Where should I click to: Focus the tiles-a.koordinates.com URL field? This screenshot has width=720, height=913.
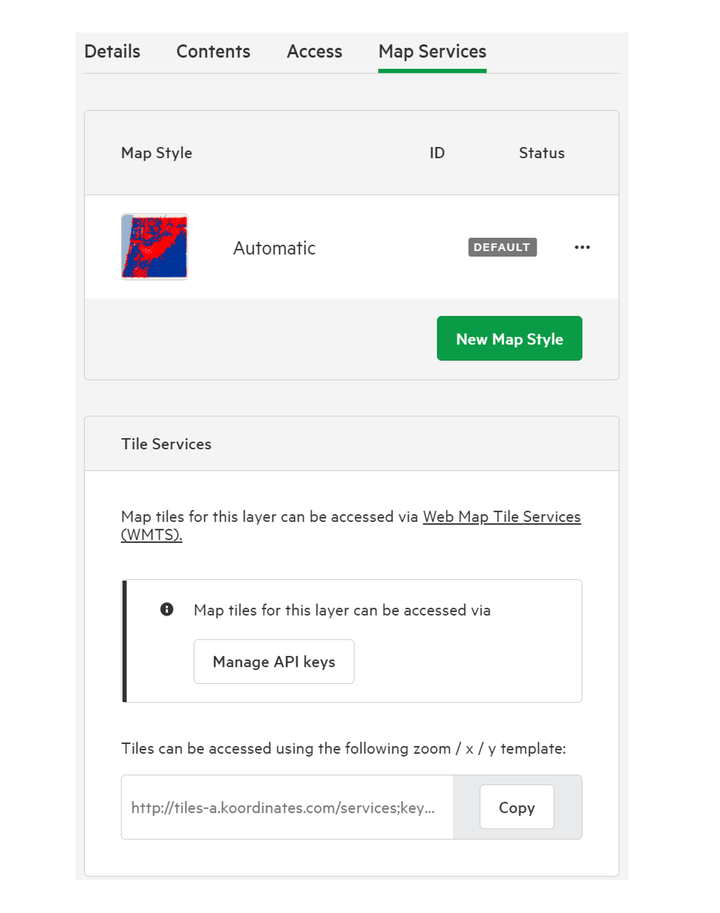pyautogui.click(x=287, y=807)
